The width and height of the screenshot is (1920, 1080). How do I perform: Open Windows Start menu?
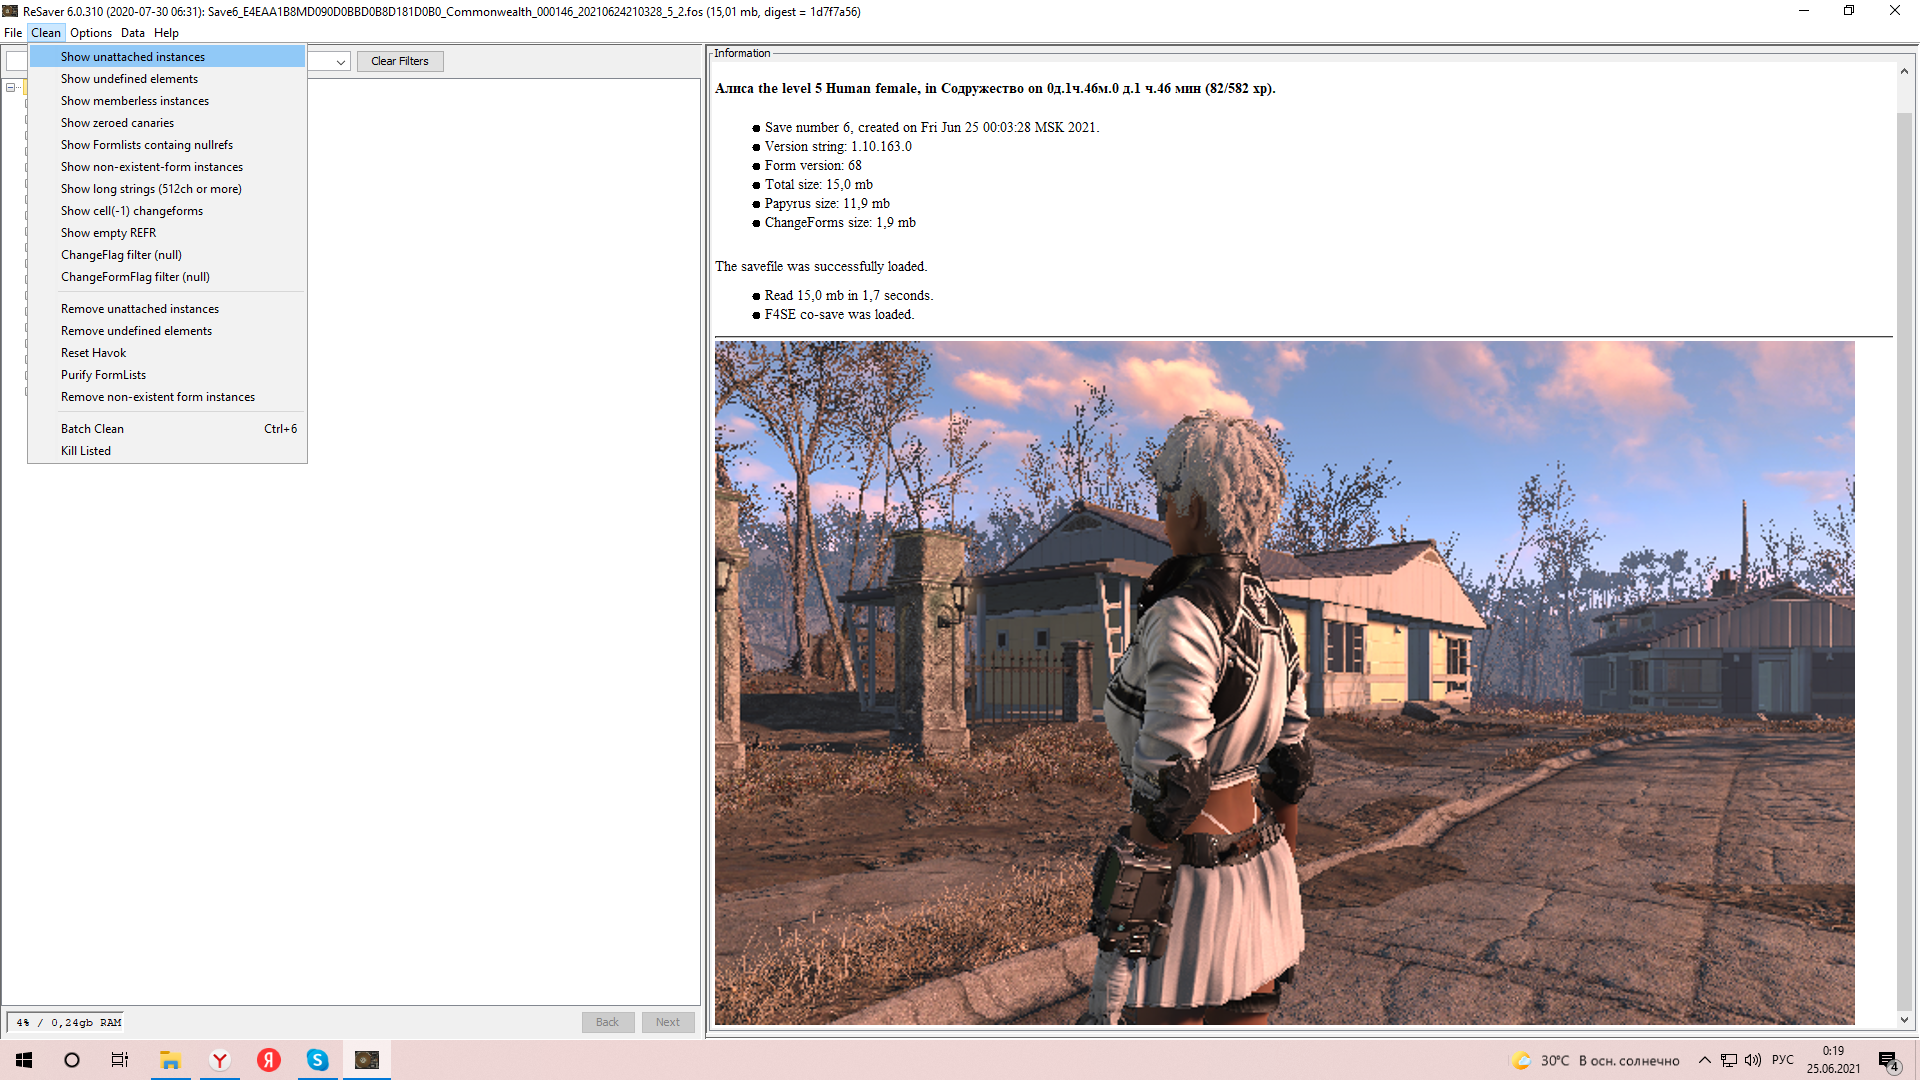pos(24,1060)
